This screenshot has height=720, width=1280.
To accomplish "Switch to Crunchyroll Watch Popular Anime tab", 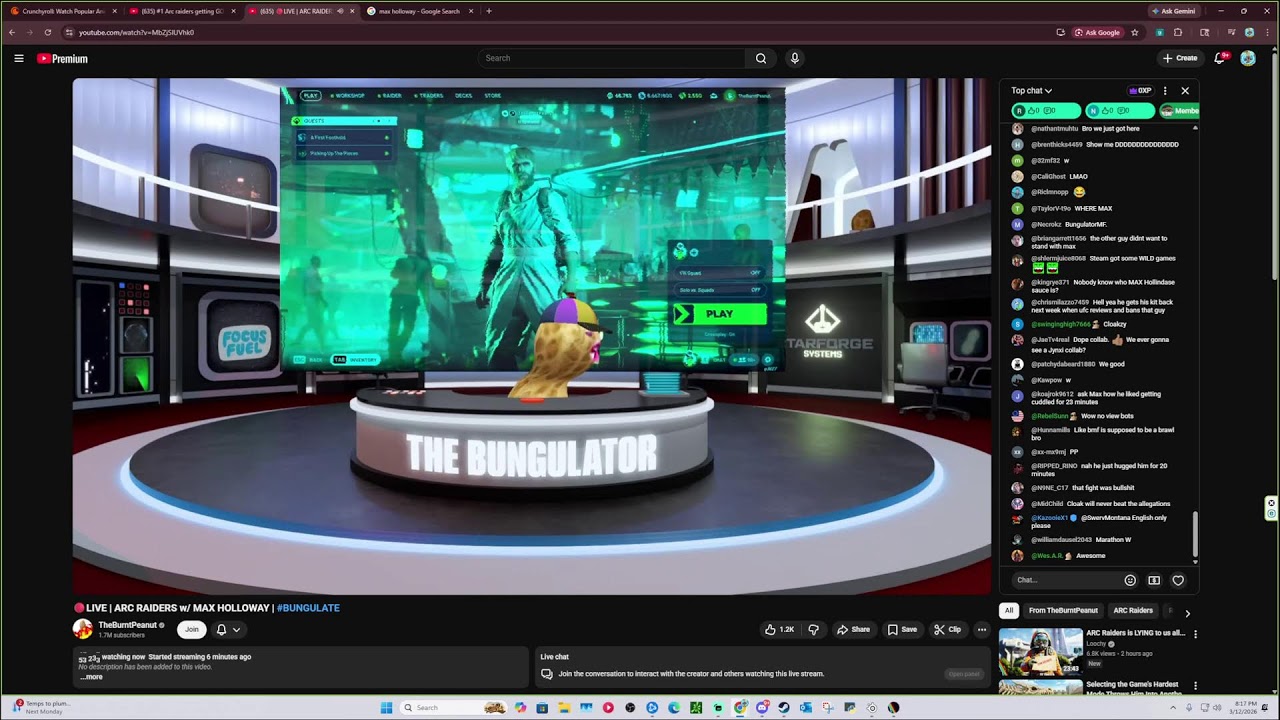I will [x=62, y=11].
